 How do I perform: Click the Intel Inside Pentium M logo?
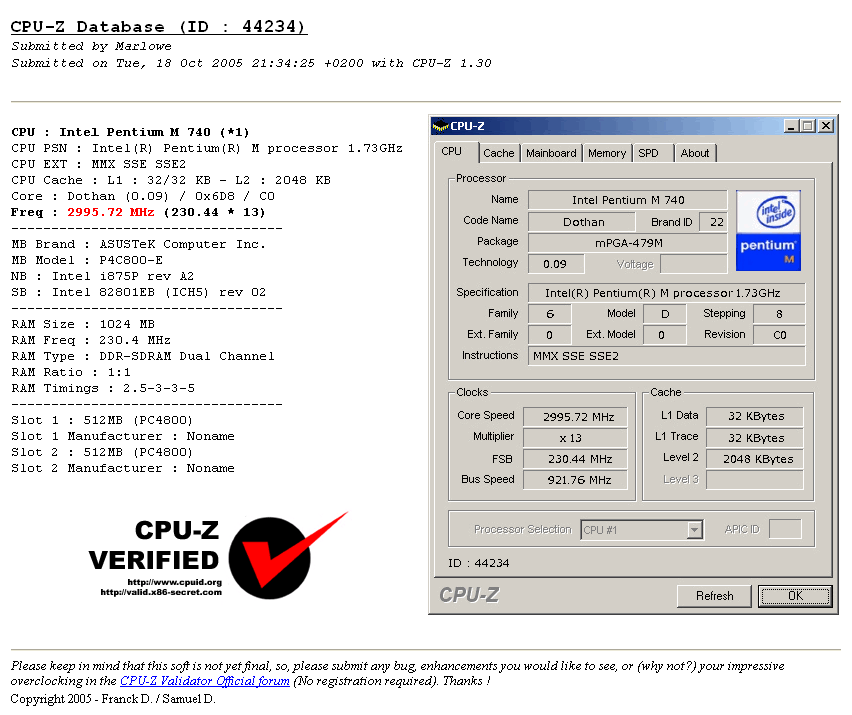coord(768,230)
